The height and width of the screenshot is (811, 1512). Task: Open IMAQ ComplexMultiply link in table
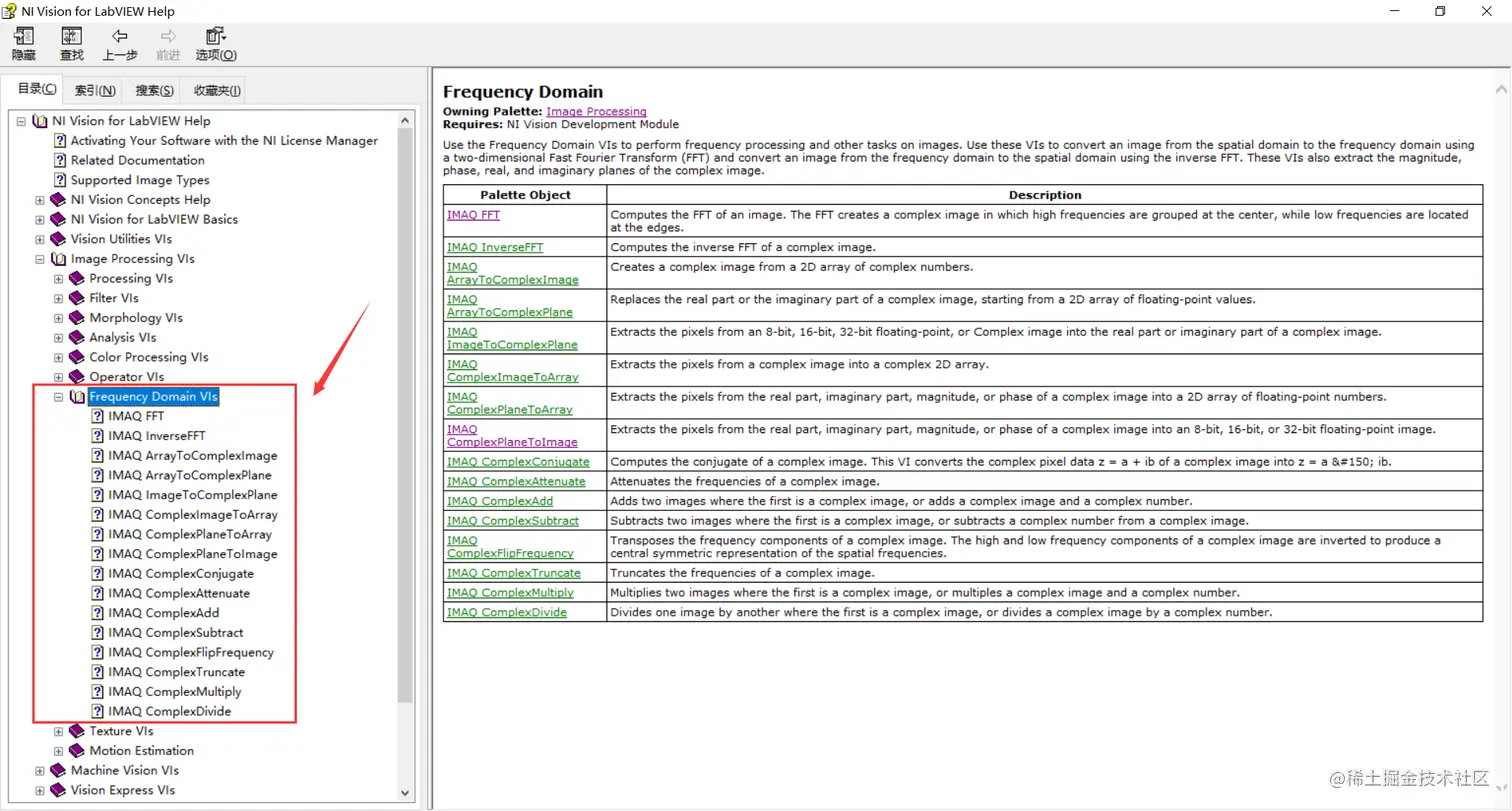(510, 592)
